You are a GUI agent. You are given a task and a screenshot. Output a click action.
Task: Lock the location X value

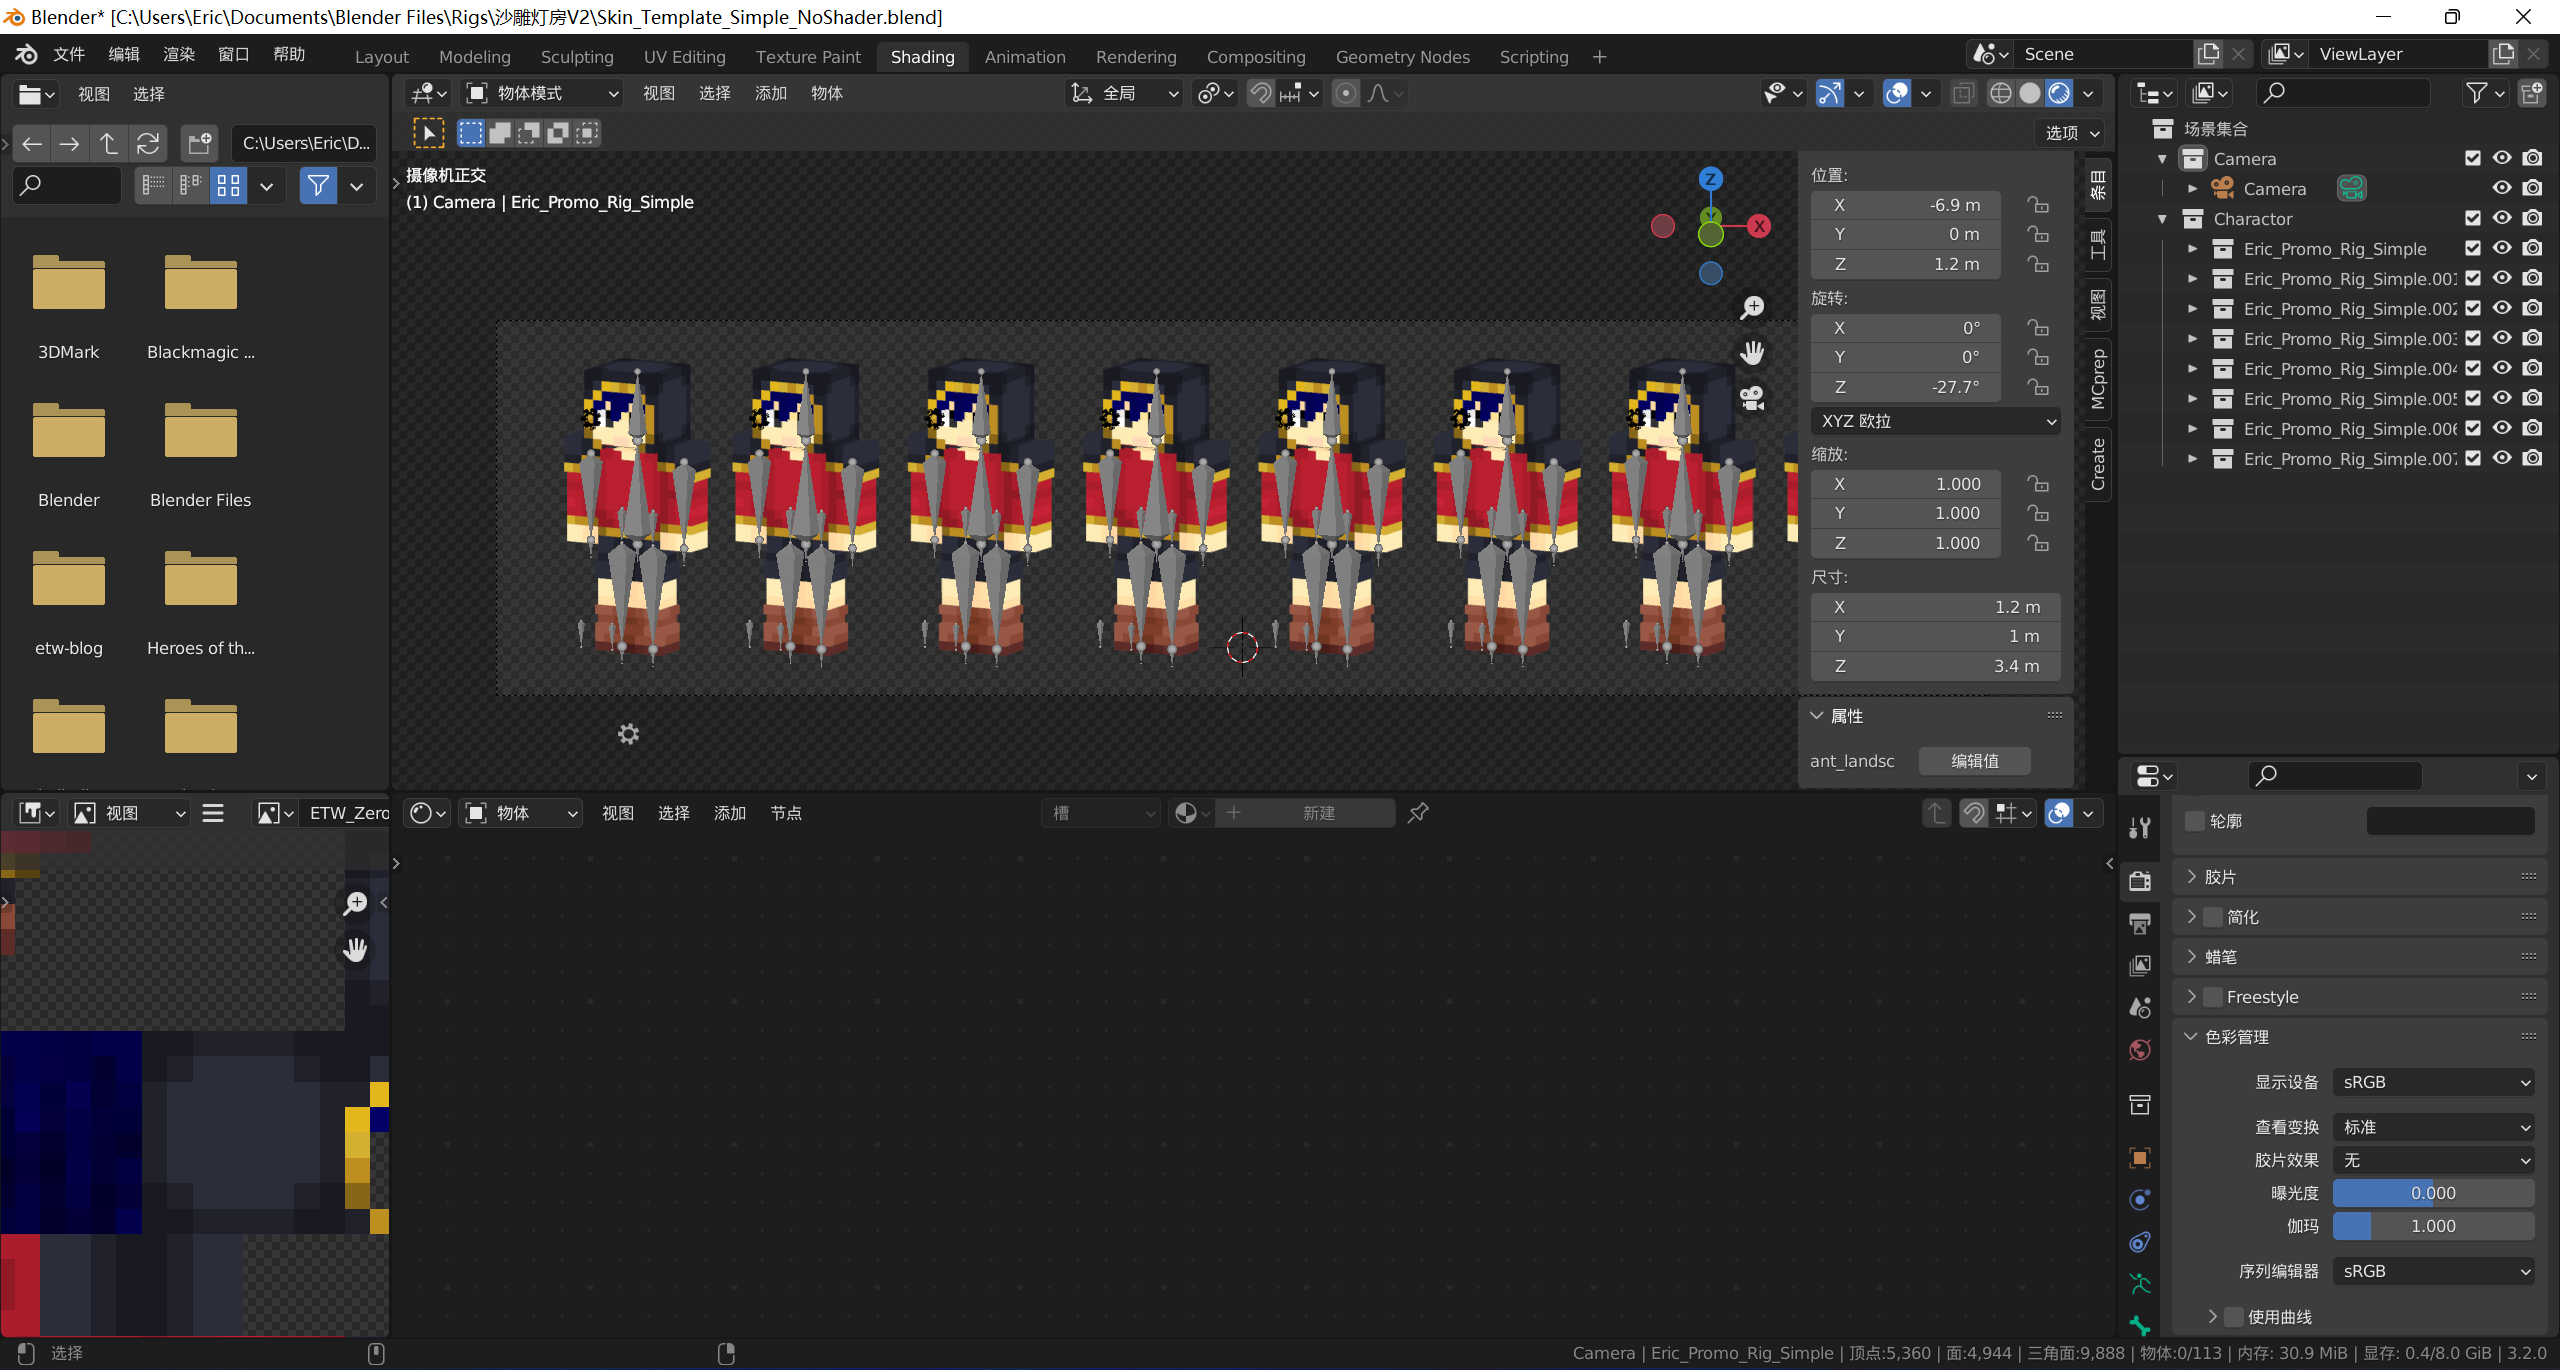coord(2038,205)
